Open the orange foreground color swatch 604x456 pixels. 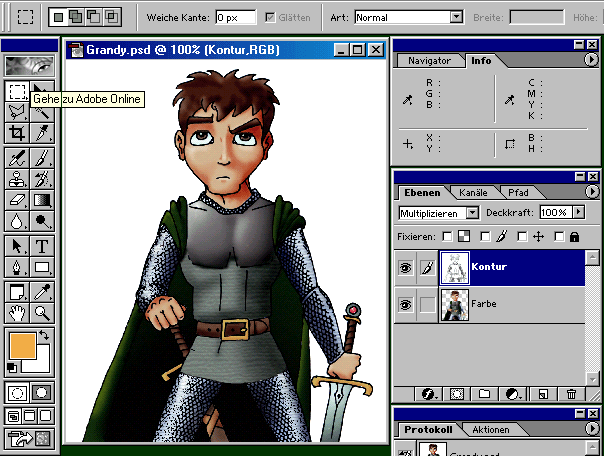click(23, 346)
